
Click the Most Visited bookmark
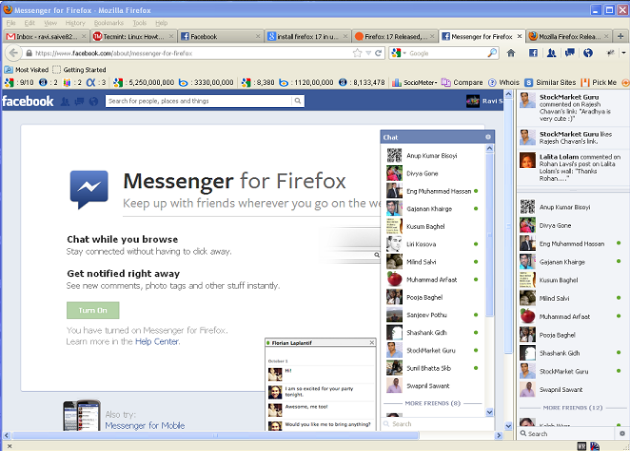pos(27,70)
